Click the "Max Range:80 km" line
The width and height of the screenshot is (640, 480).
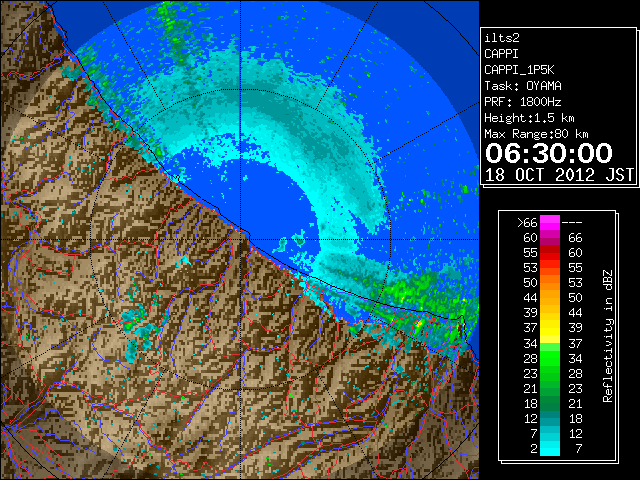536,134
